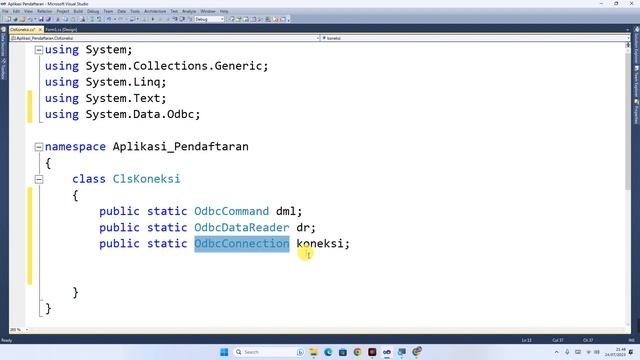The height and width of the screenshot is (360, 640).
Task: Click the Copy toolbar icon
Action: tap(65, 19)
